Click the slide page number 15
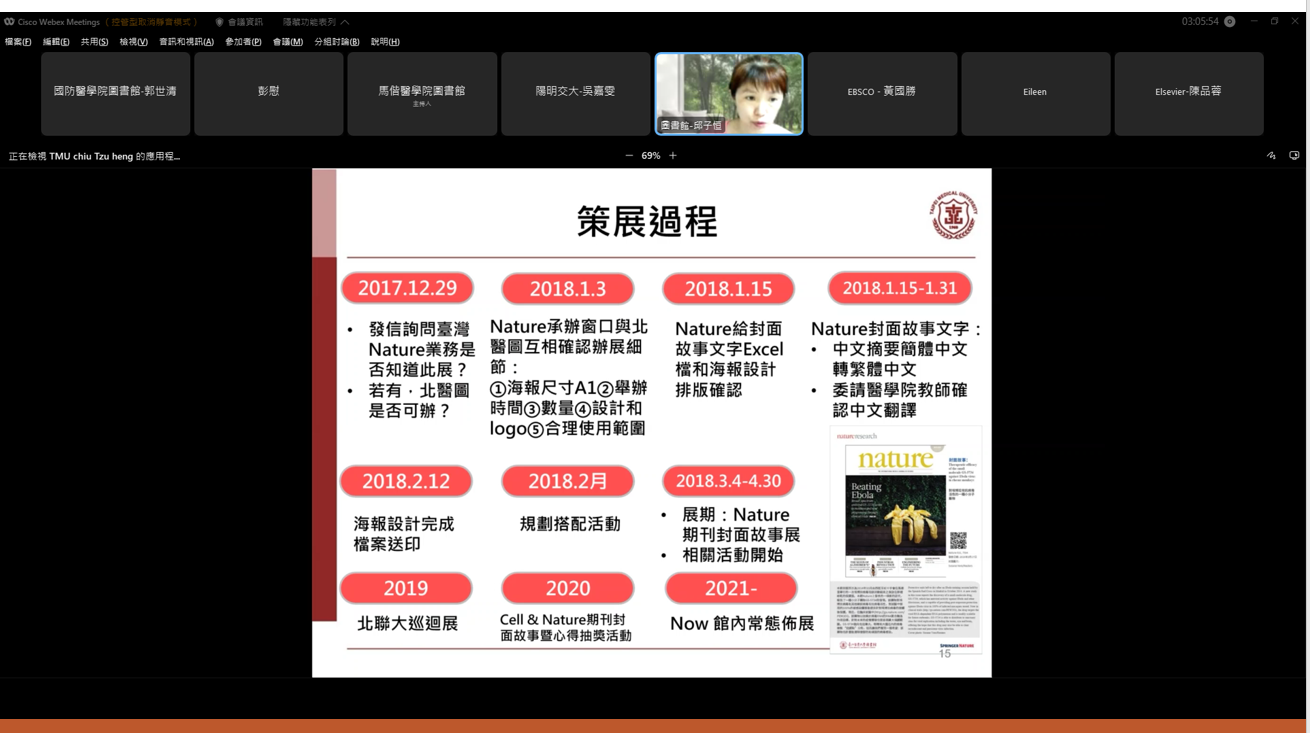This screenshot has width=1310, height=733. (x=945, y=653)
